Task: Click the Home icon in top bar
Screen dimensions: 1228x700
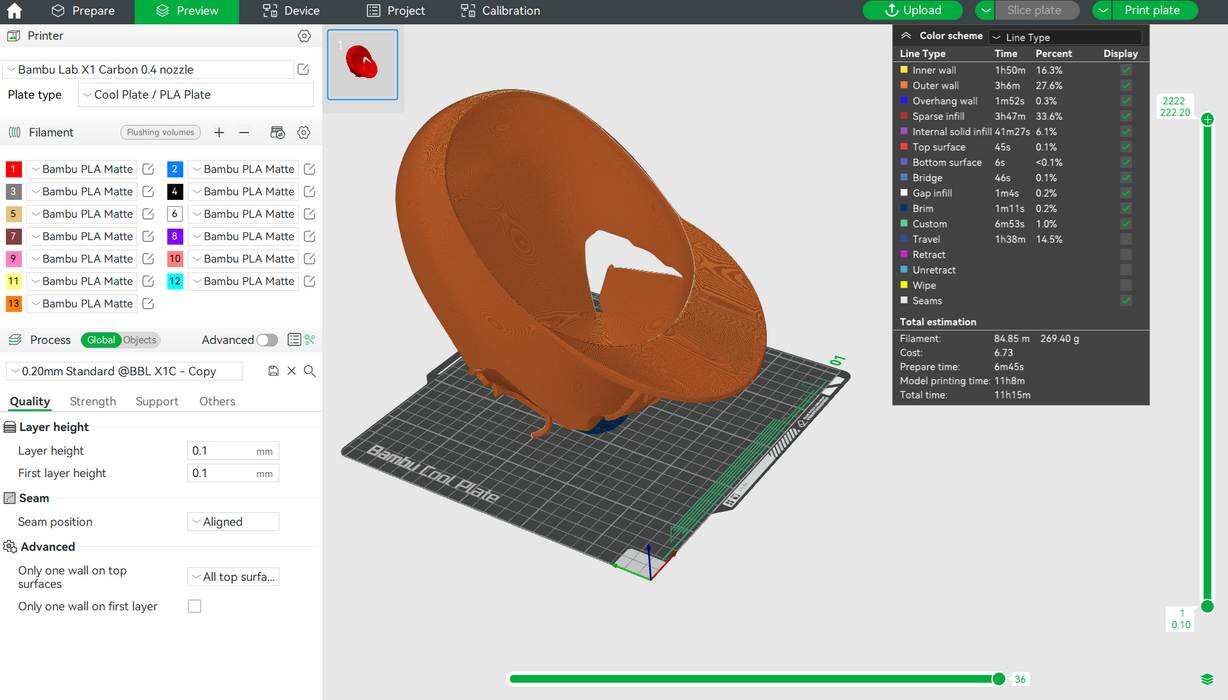Action: tap(14, 11)
